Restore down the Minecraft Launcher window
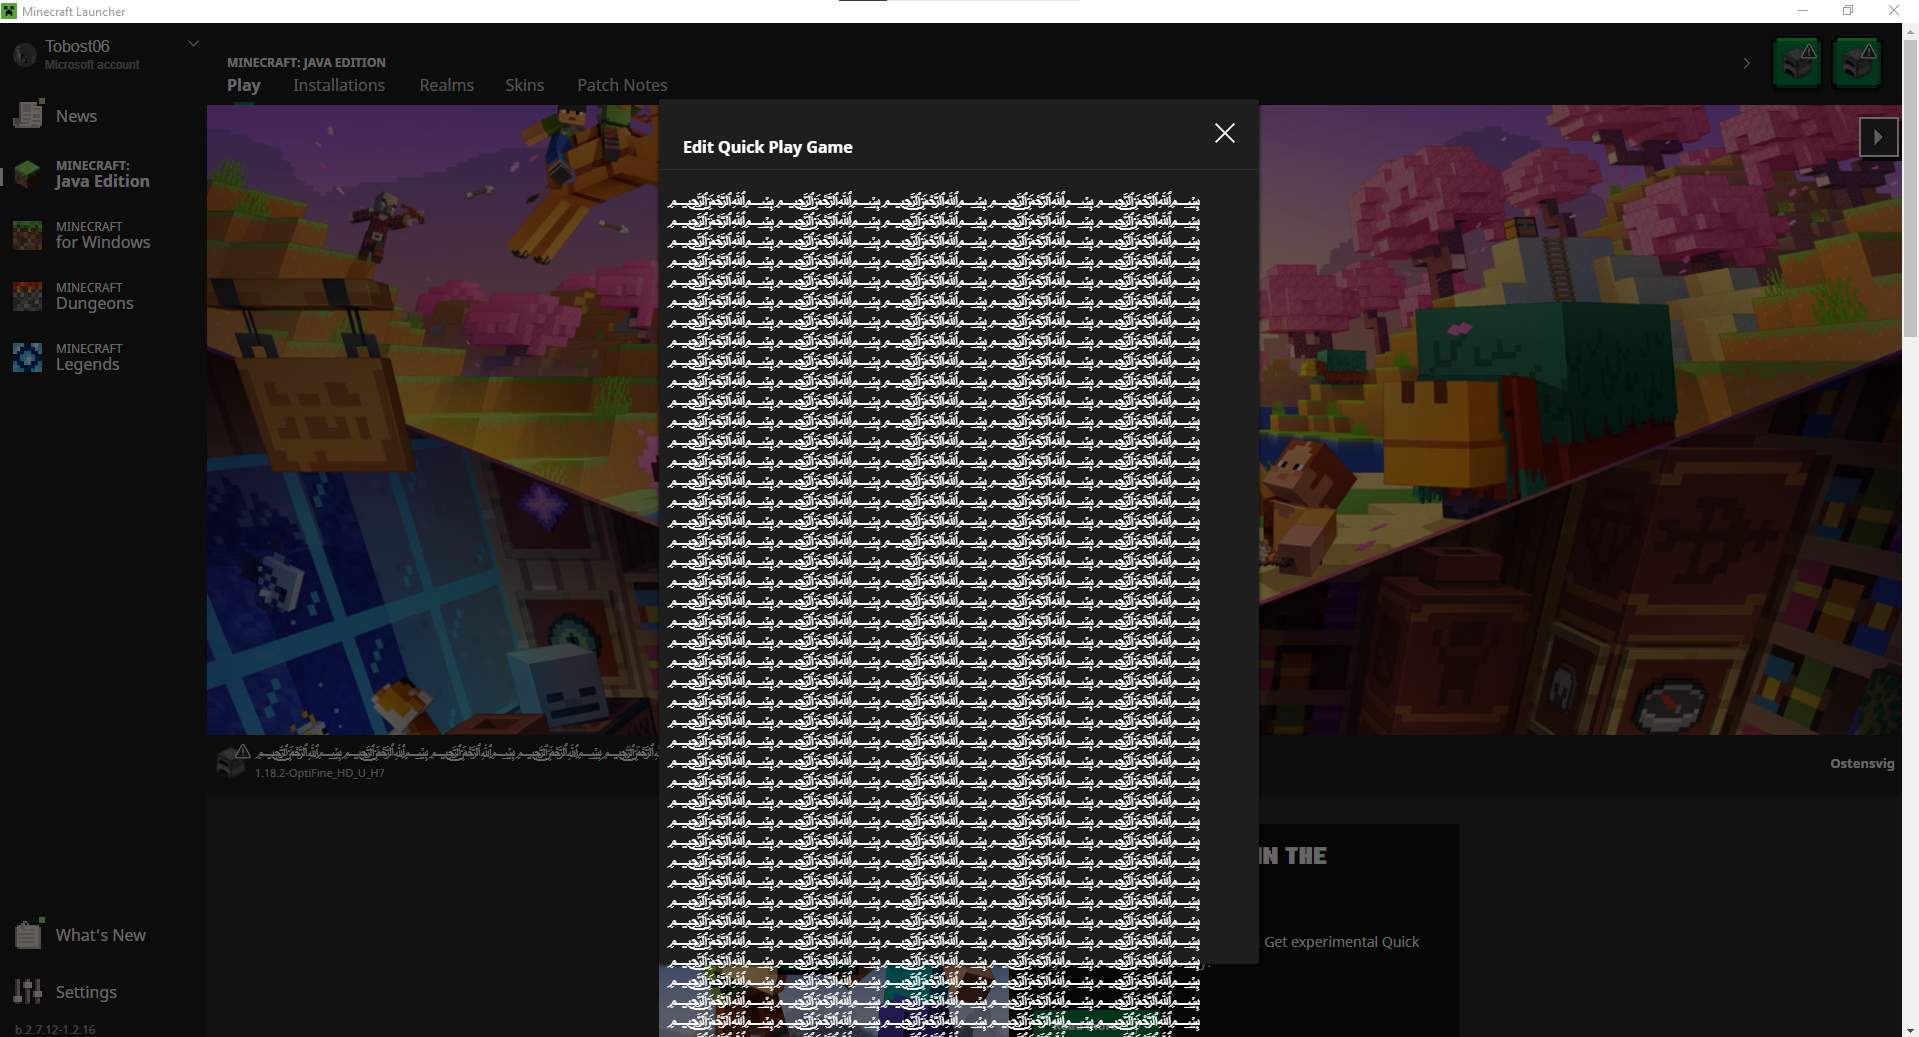 pyautogui.click(x=1848, y=11)
